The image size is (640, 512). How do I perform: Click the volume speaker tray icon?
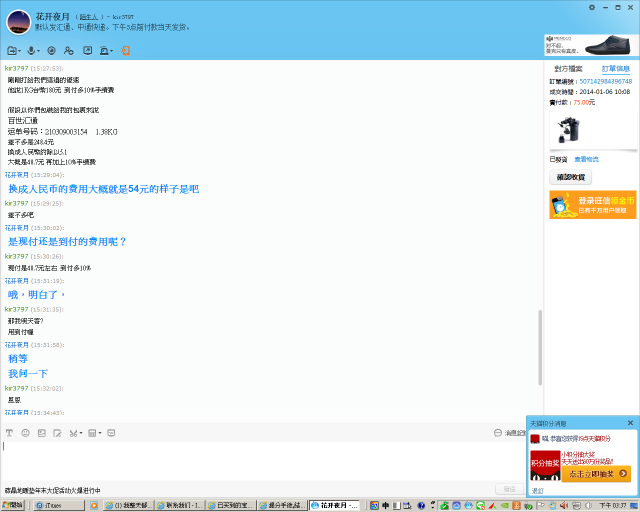tap(564, 505)
